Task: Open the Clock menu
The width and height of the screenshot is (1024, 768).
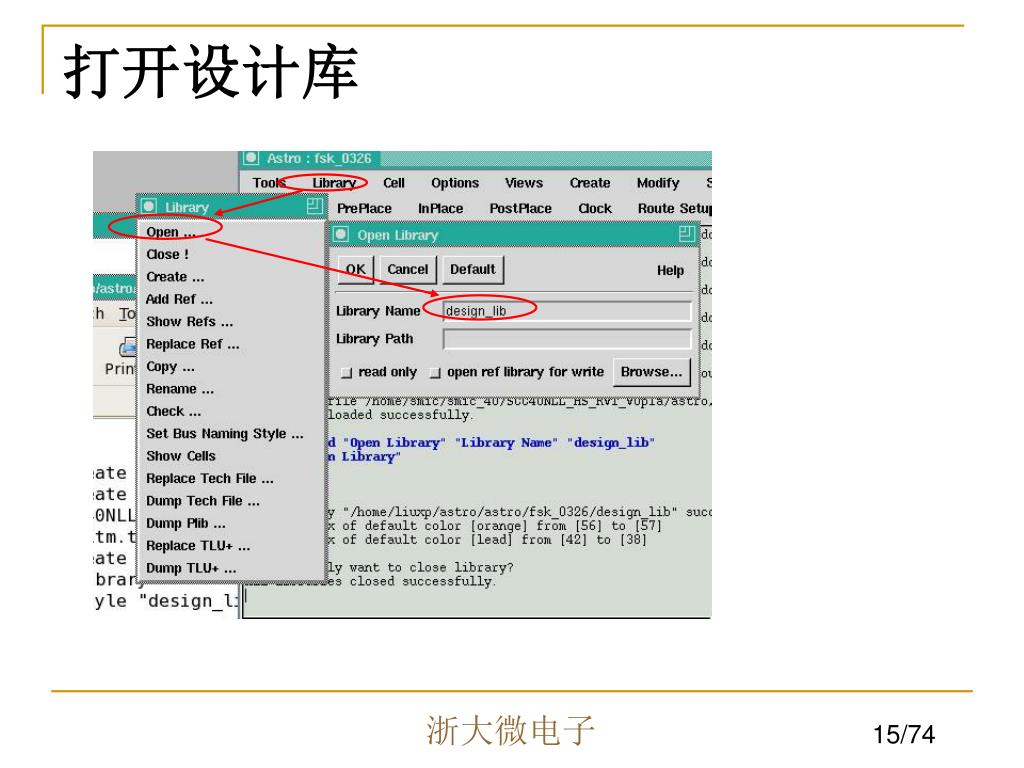Action: [x=595, y=208]
